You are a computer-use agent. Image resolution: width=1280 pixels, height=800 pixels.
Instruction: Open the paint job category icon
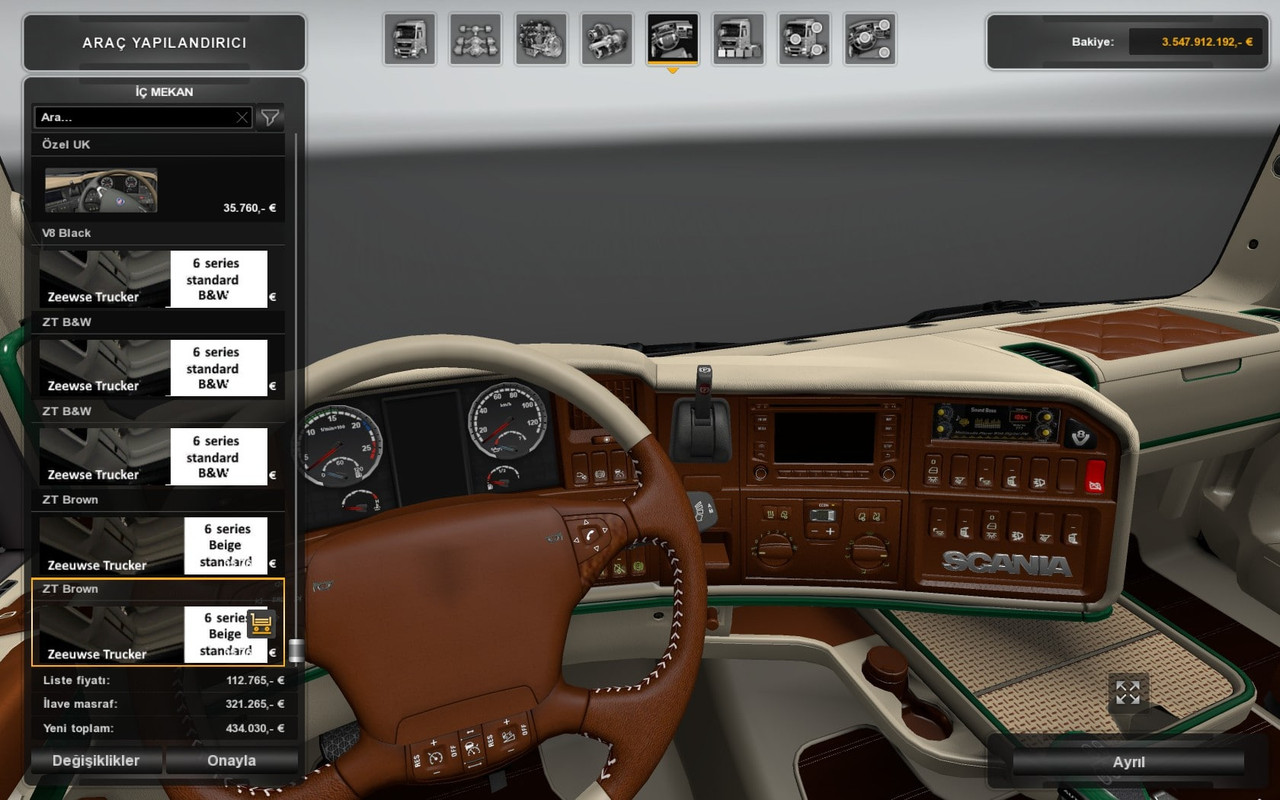[x=738, y=39]
